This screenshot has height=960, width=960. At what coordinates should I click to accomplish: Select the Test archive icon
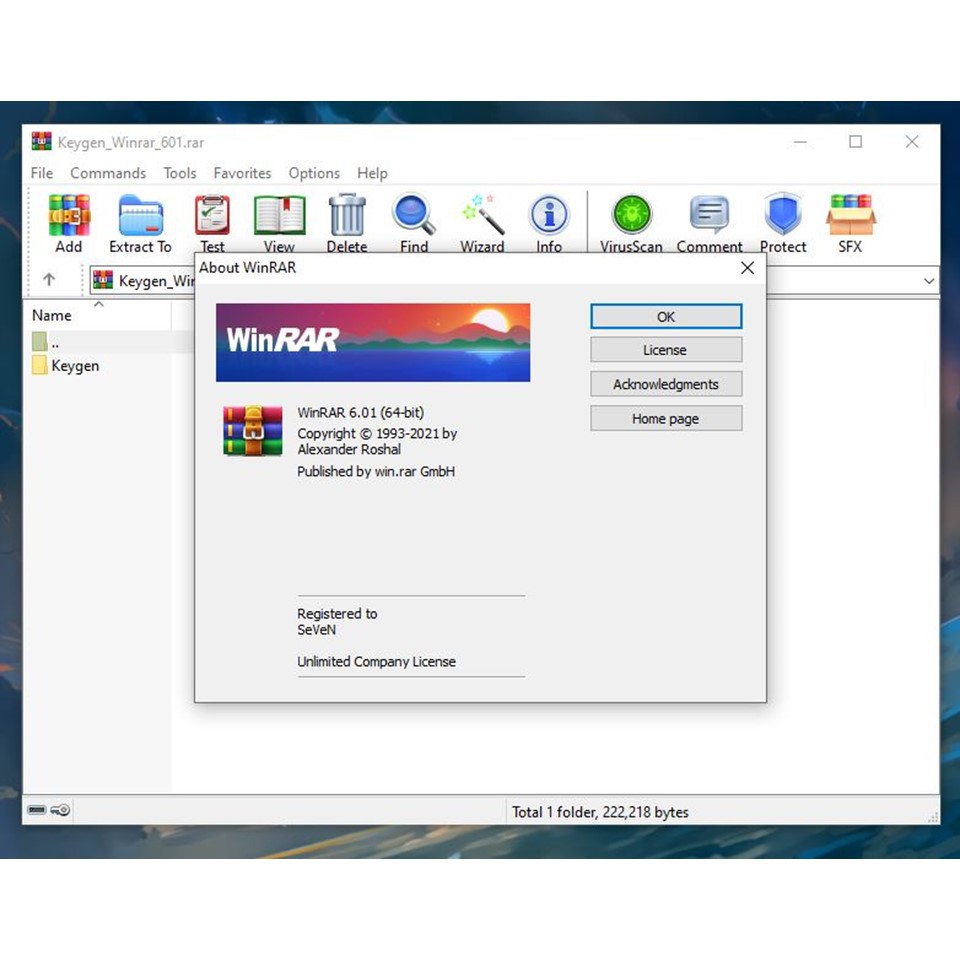(212, 216)
